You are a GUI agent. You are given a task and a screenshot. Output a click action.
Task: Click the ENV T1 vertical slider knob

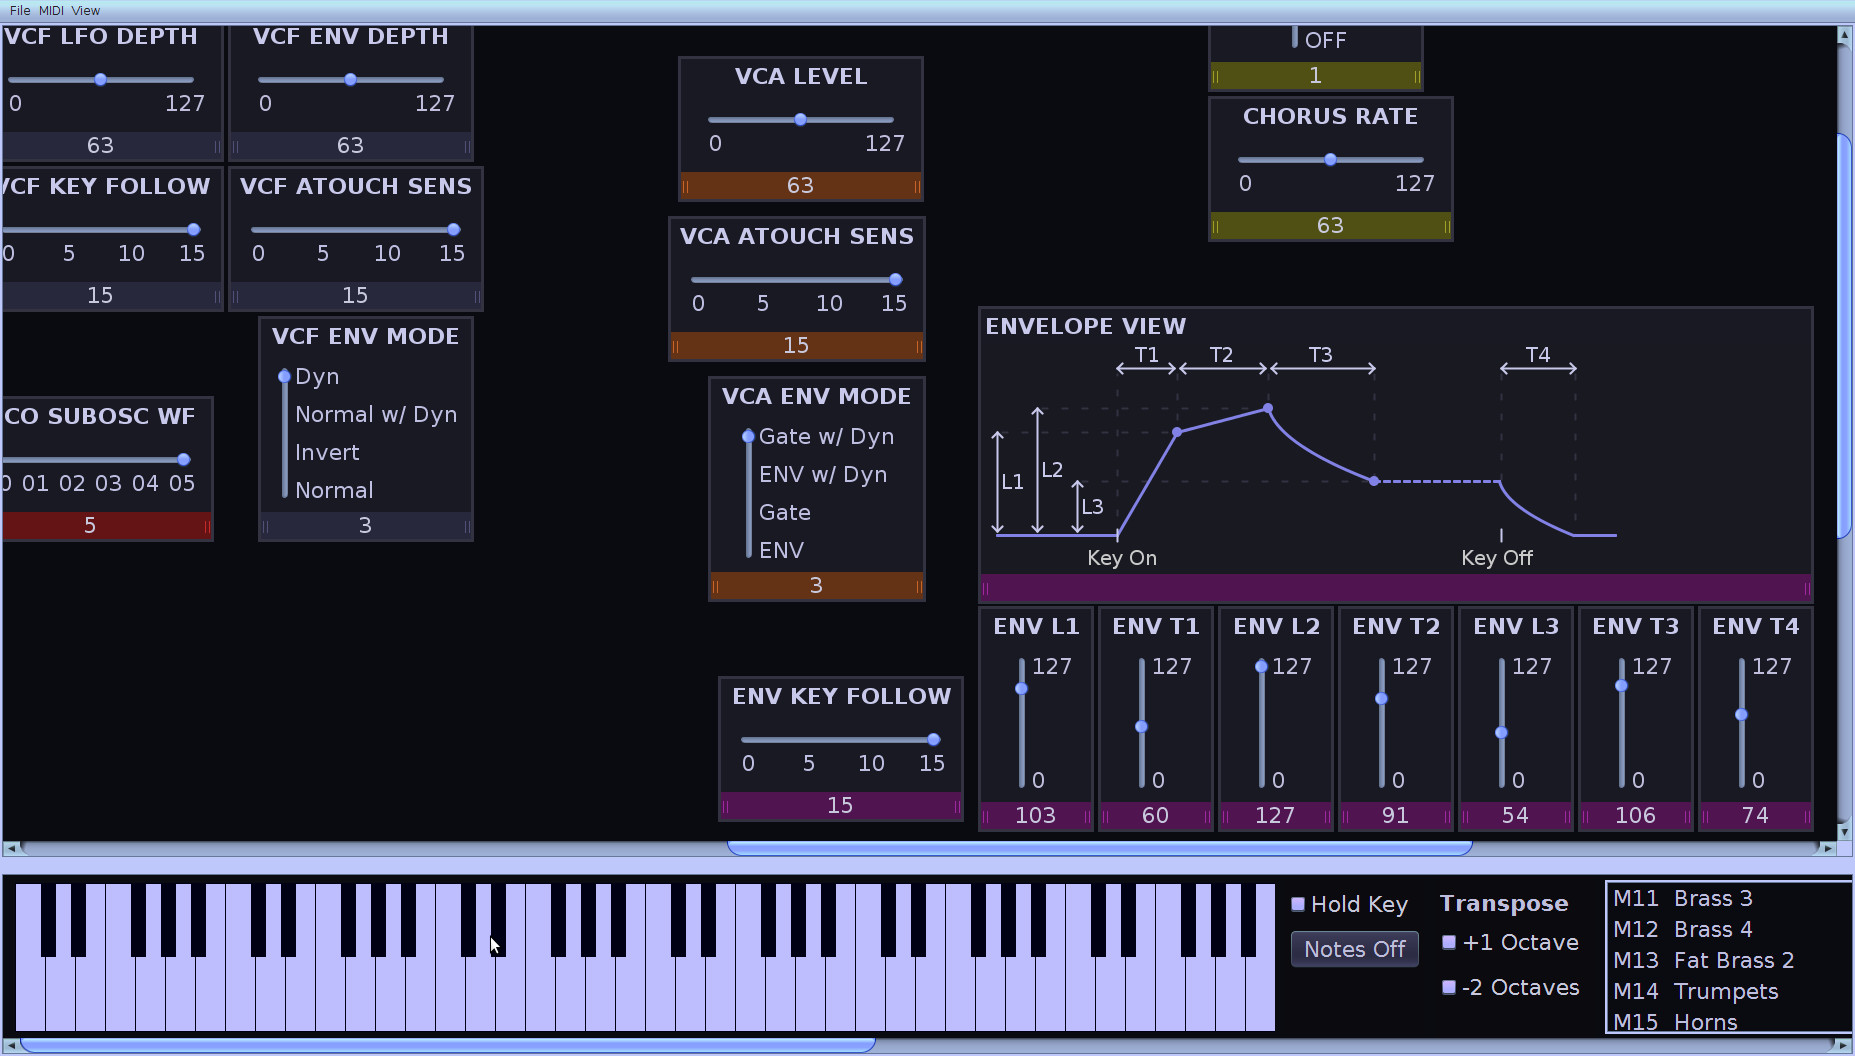pos(1141,727)
